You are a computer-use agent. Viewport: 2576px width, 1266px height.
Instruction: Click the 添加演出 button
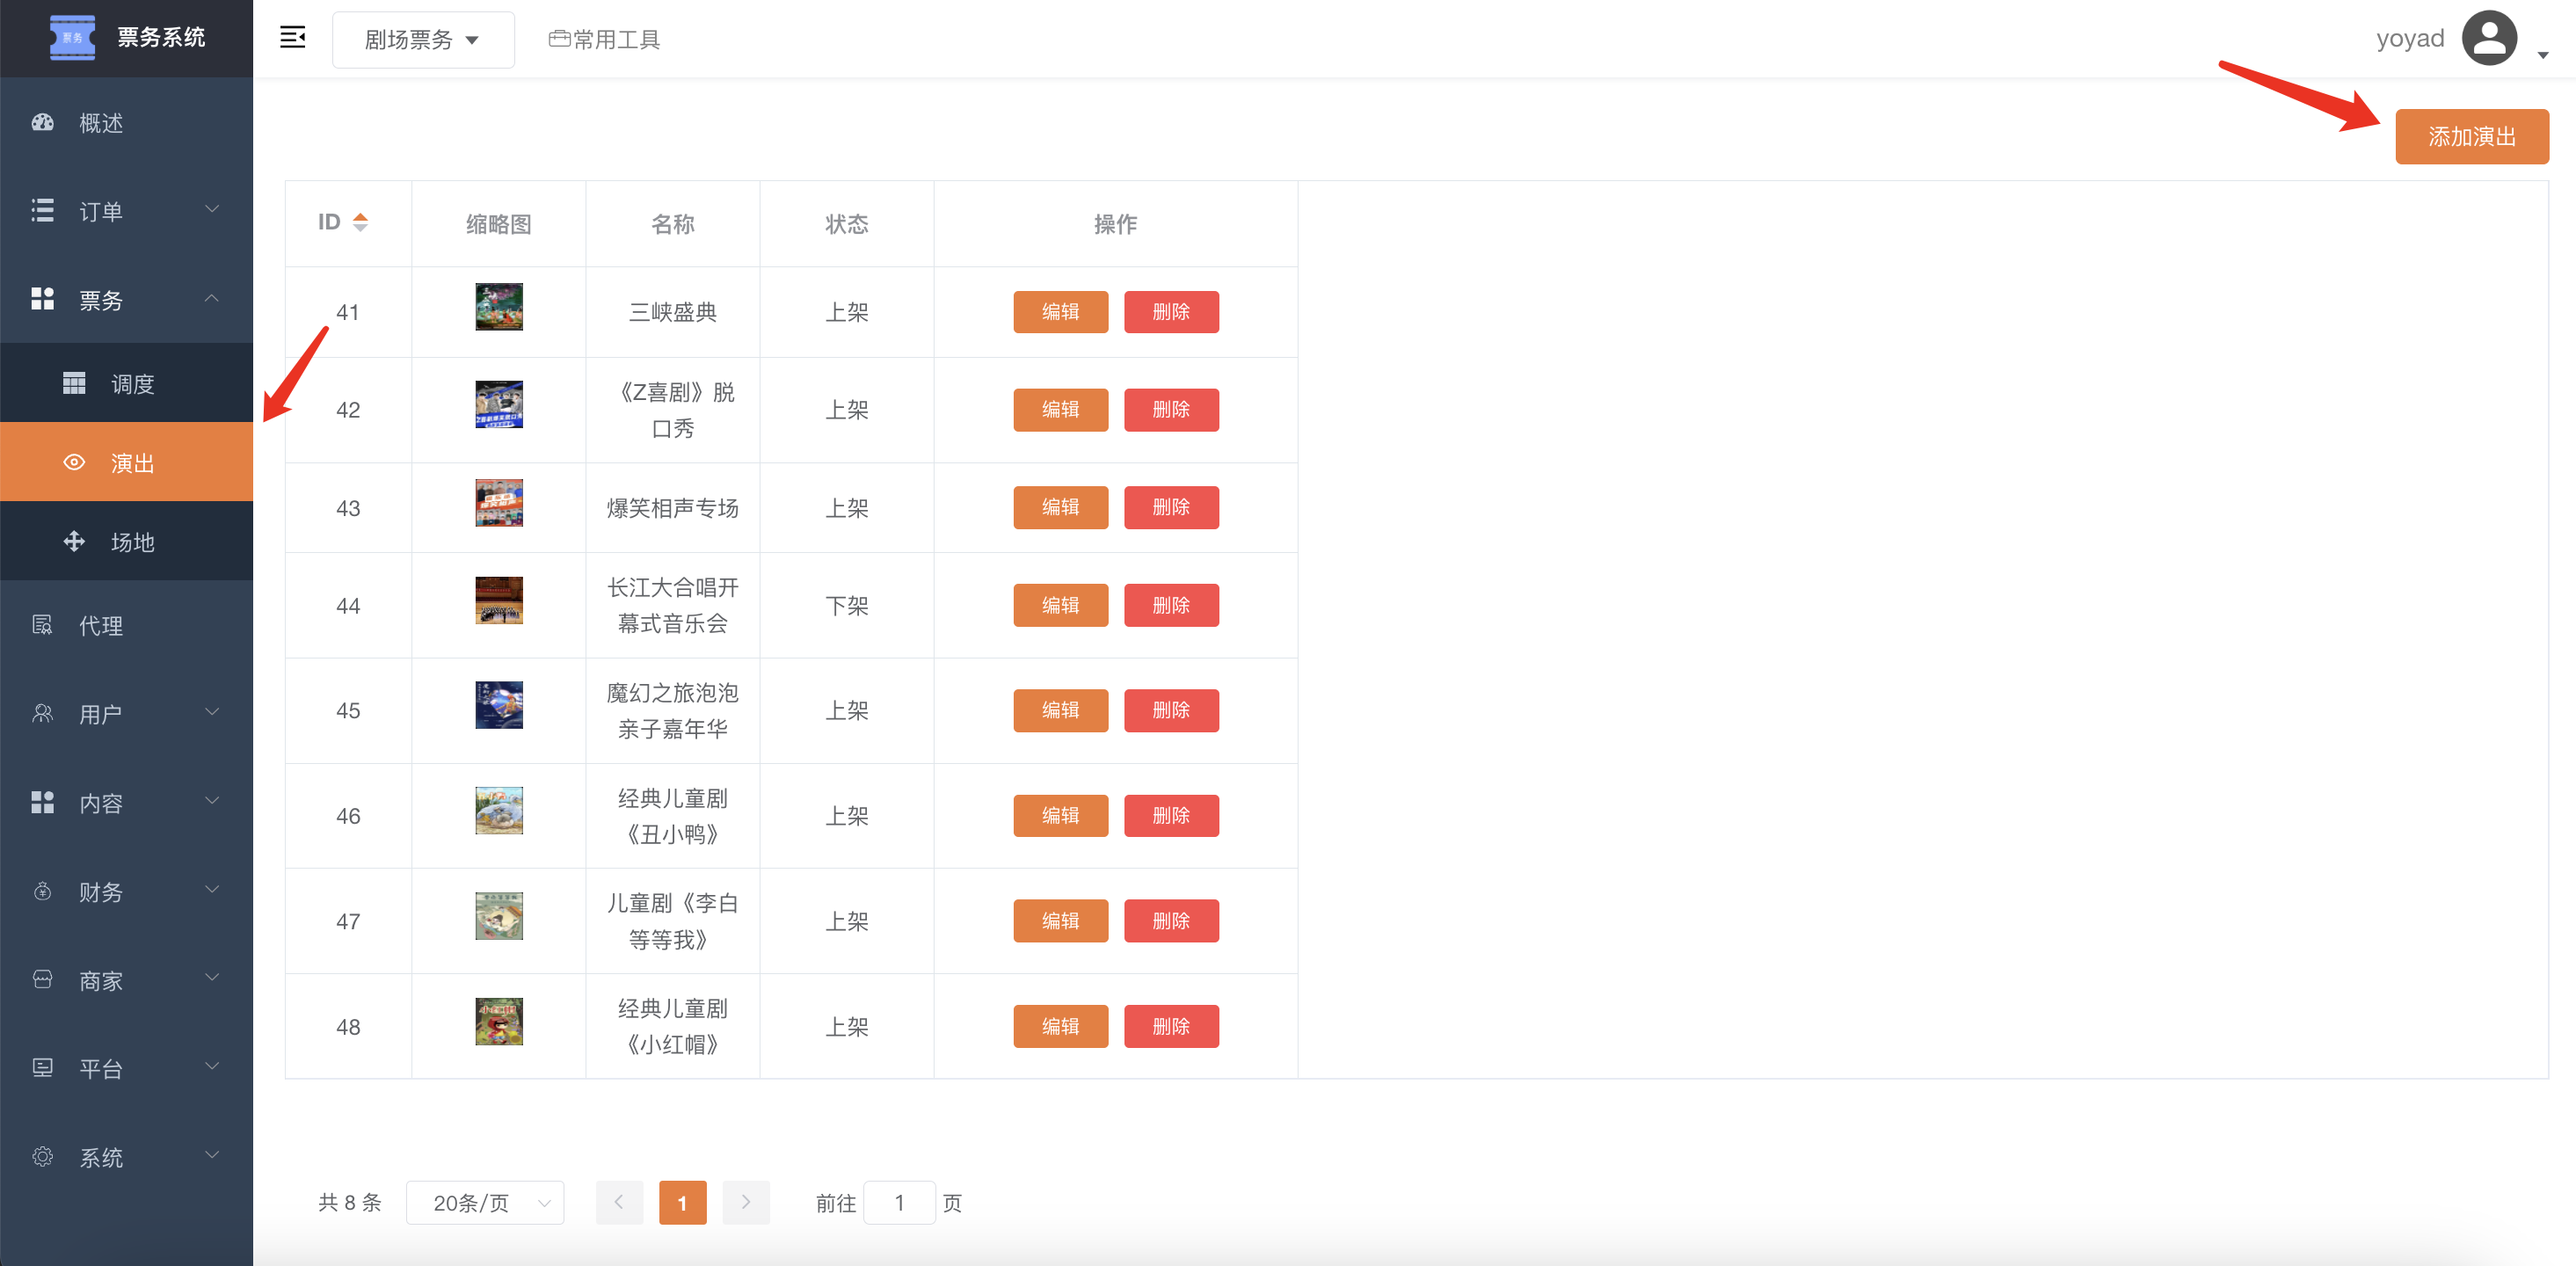(2472, 137)
